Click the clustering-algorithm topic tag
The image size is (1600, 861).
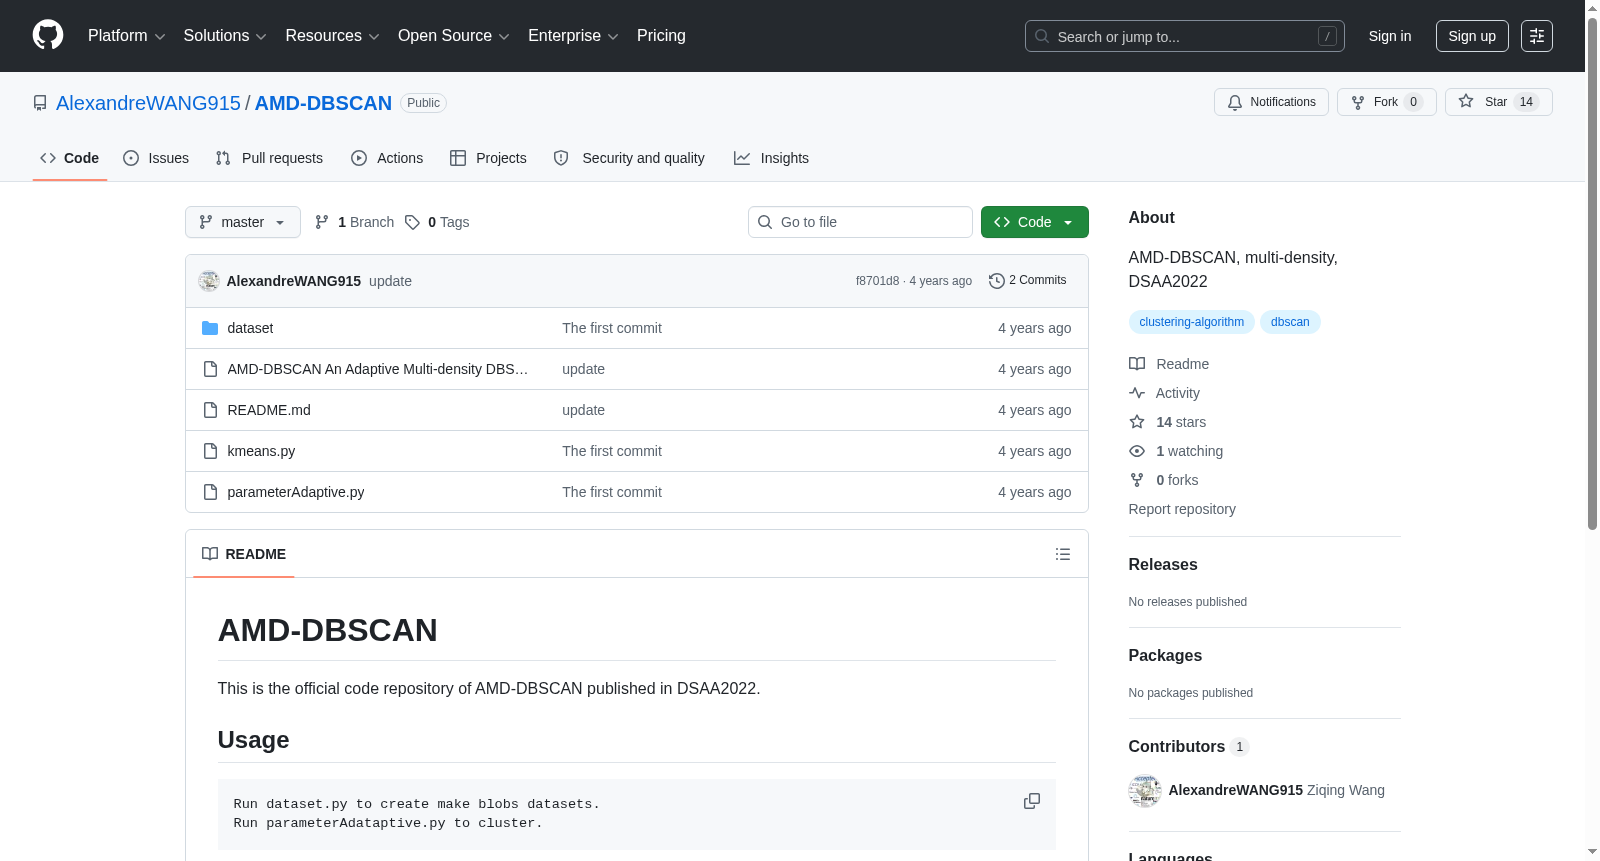pos(1192,322)
